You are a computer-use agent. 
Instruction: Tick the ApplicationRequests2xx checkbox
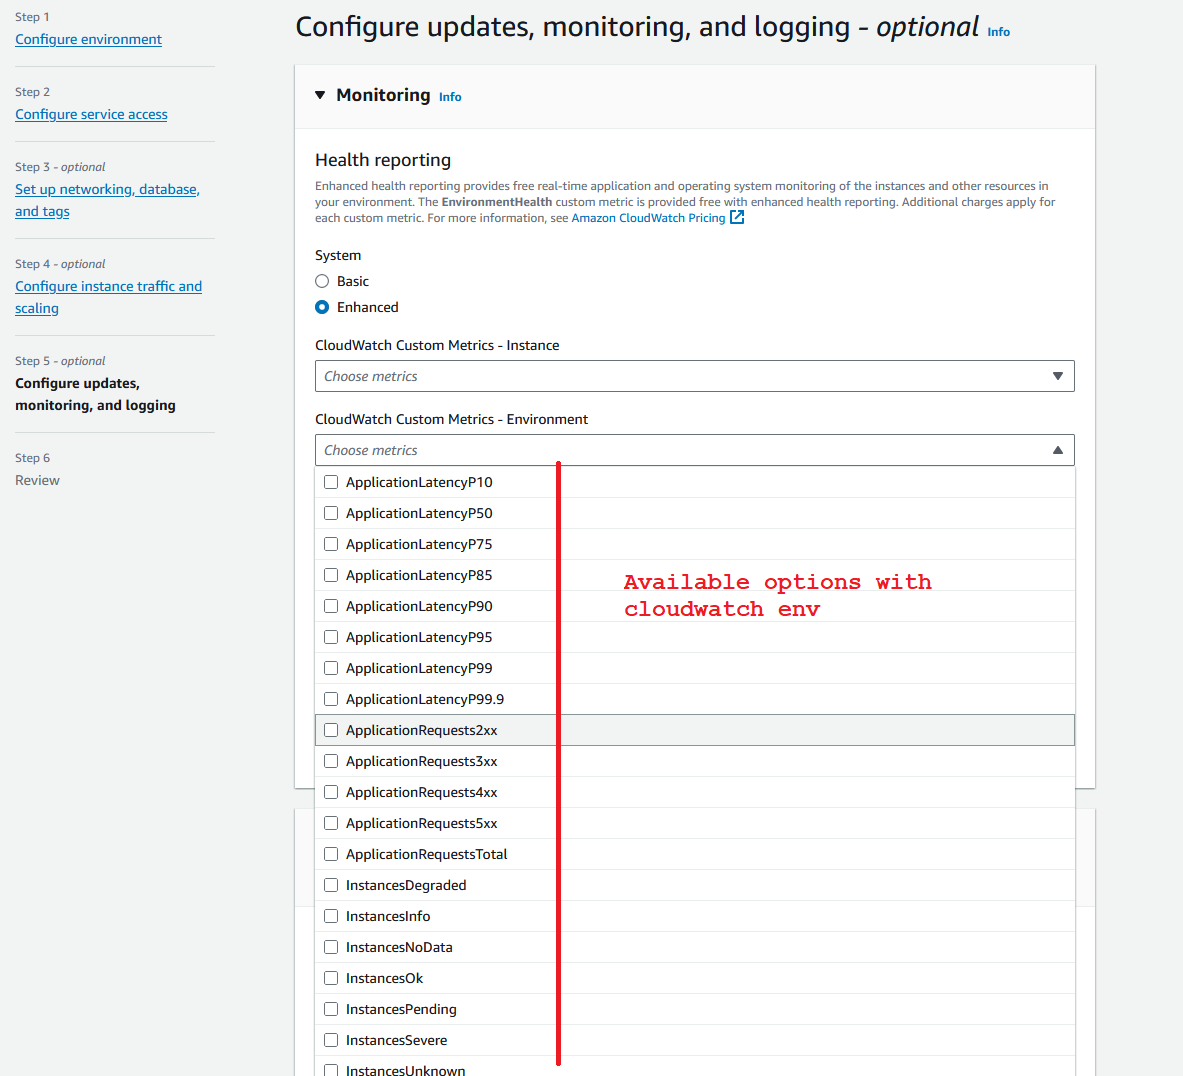coord(331,730)
